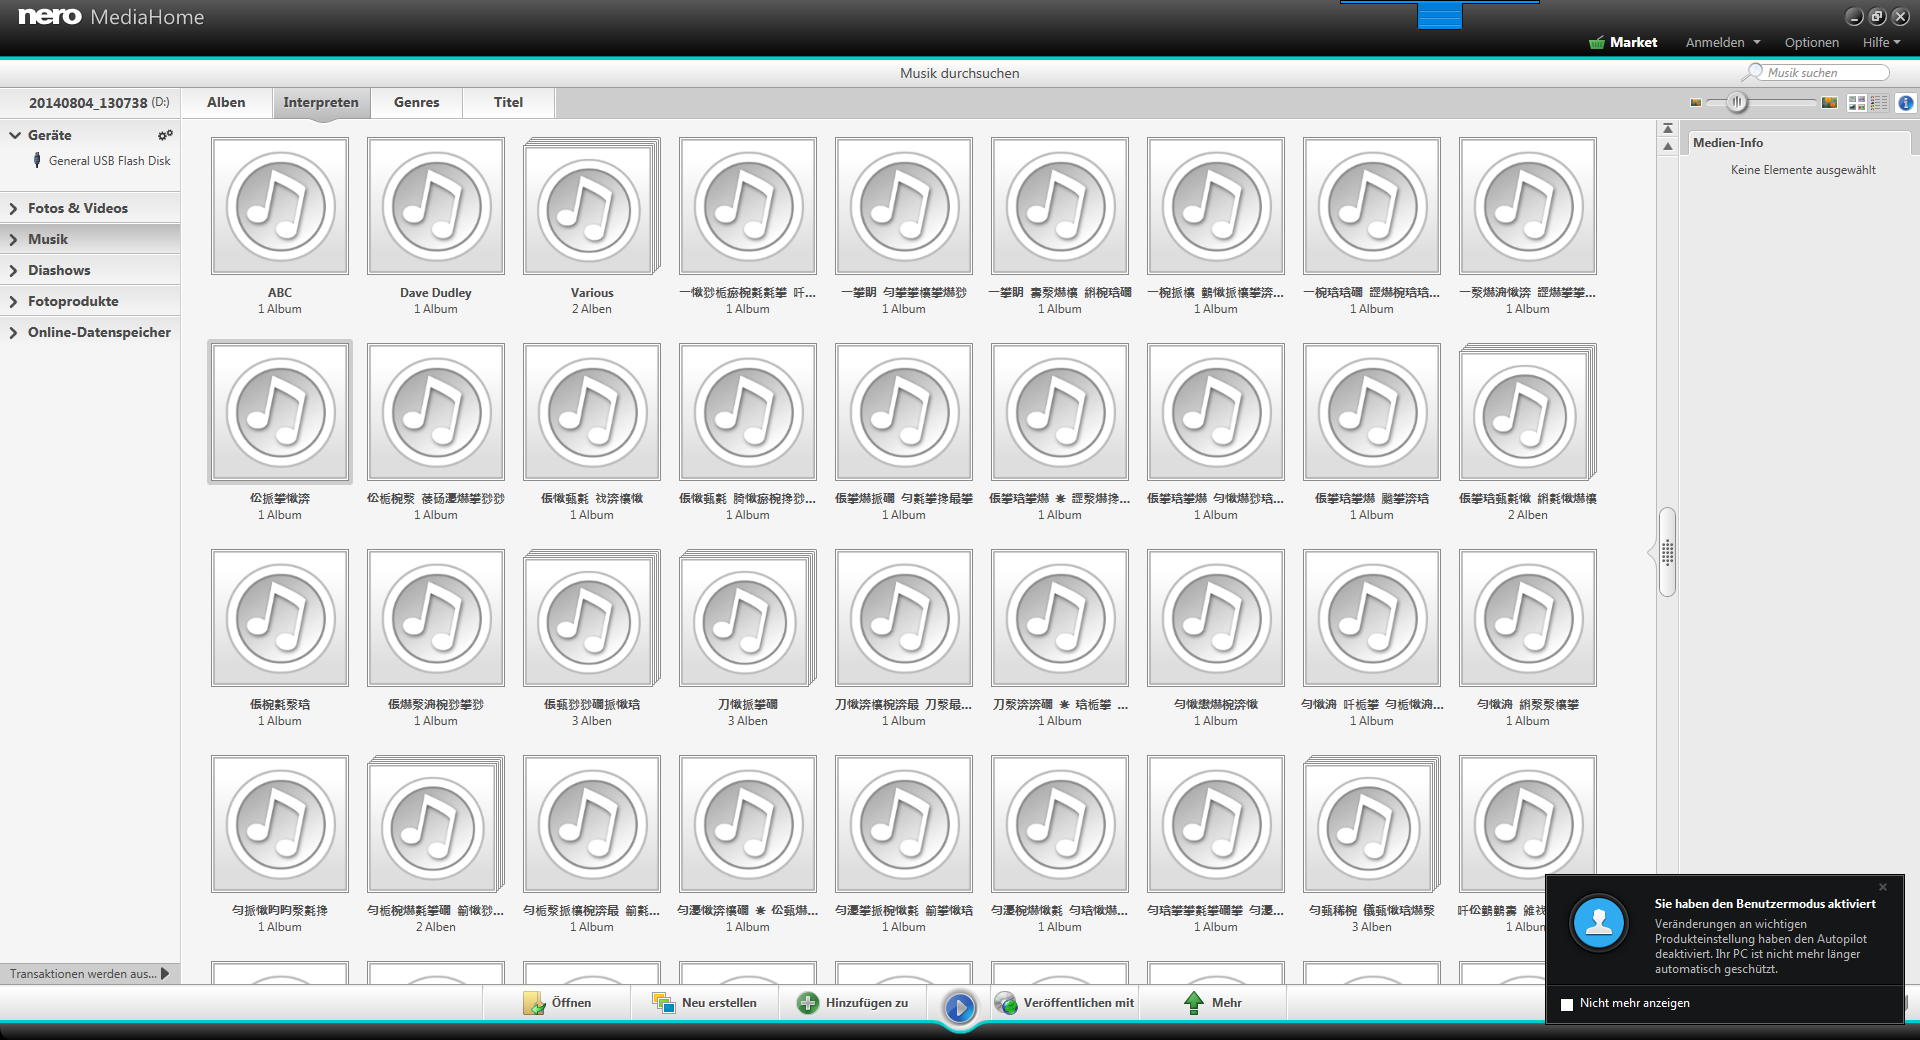Click the scroll up arrow
Viewport: 1920px width, 1040px height.
[x=1667, y=147]
